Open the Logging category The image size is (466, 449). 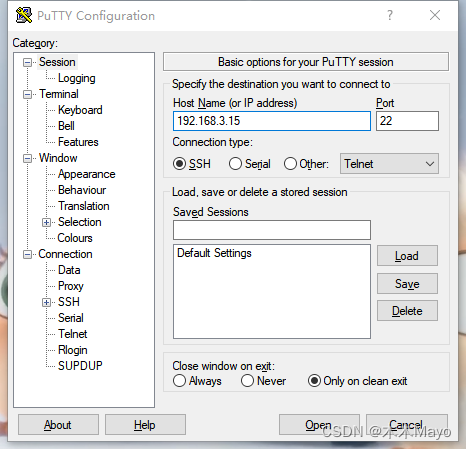(x=77, y=78)
